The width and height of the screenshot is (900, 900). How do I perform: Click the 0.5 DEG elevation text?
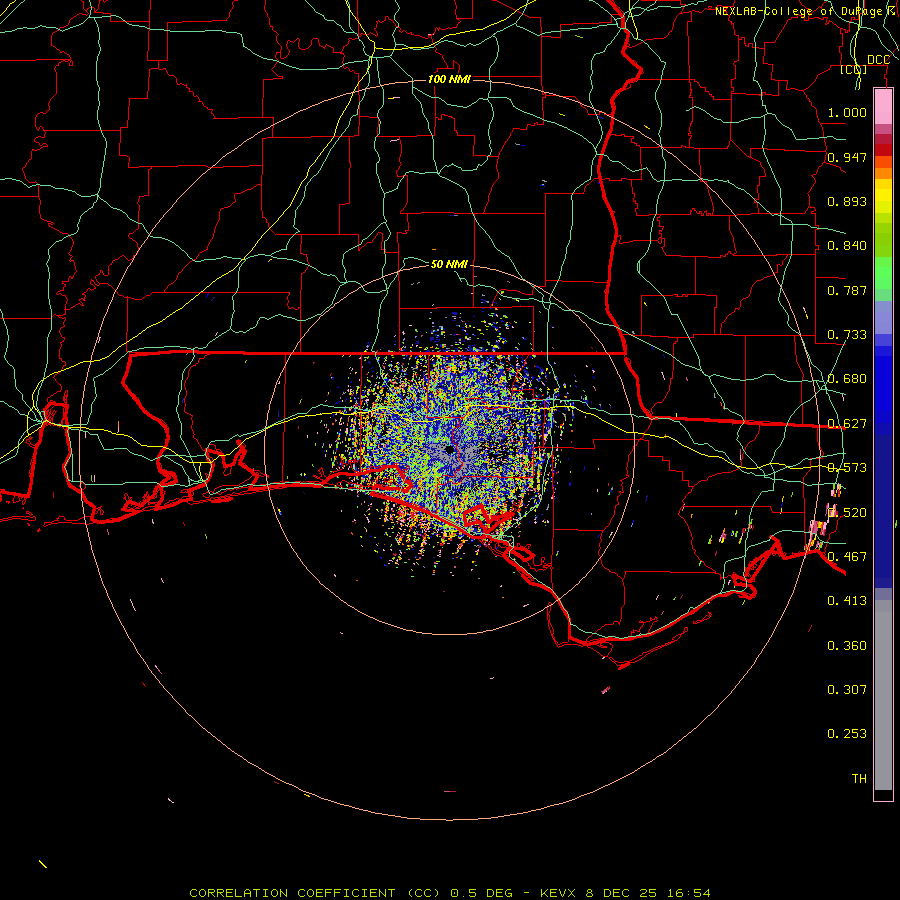pyautogui.click(x=481, y=893)
